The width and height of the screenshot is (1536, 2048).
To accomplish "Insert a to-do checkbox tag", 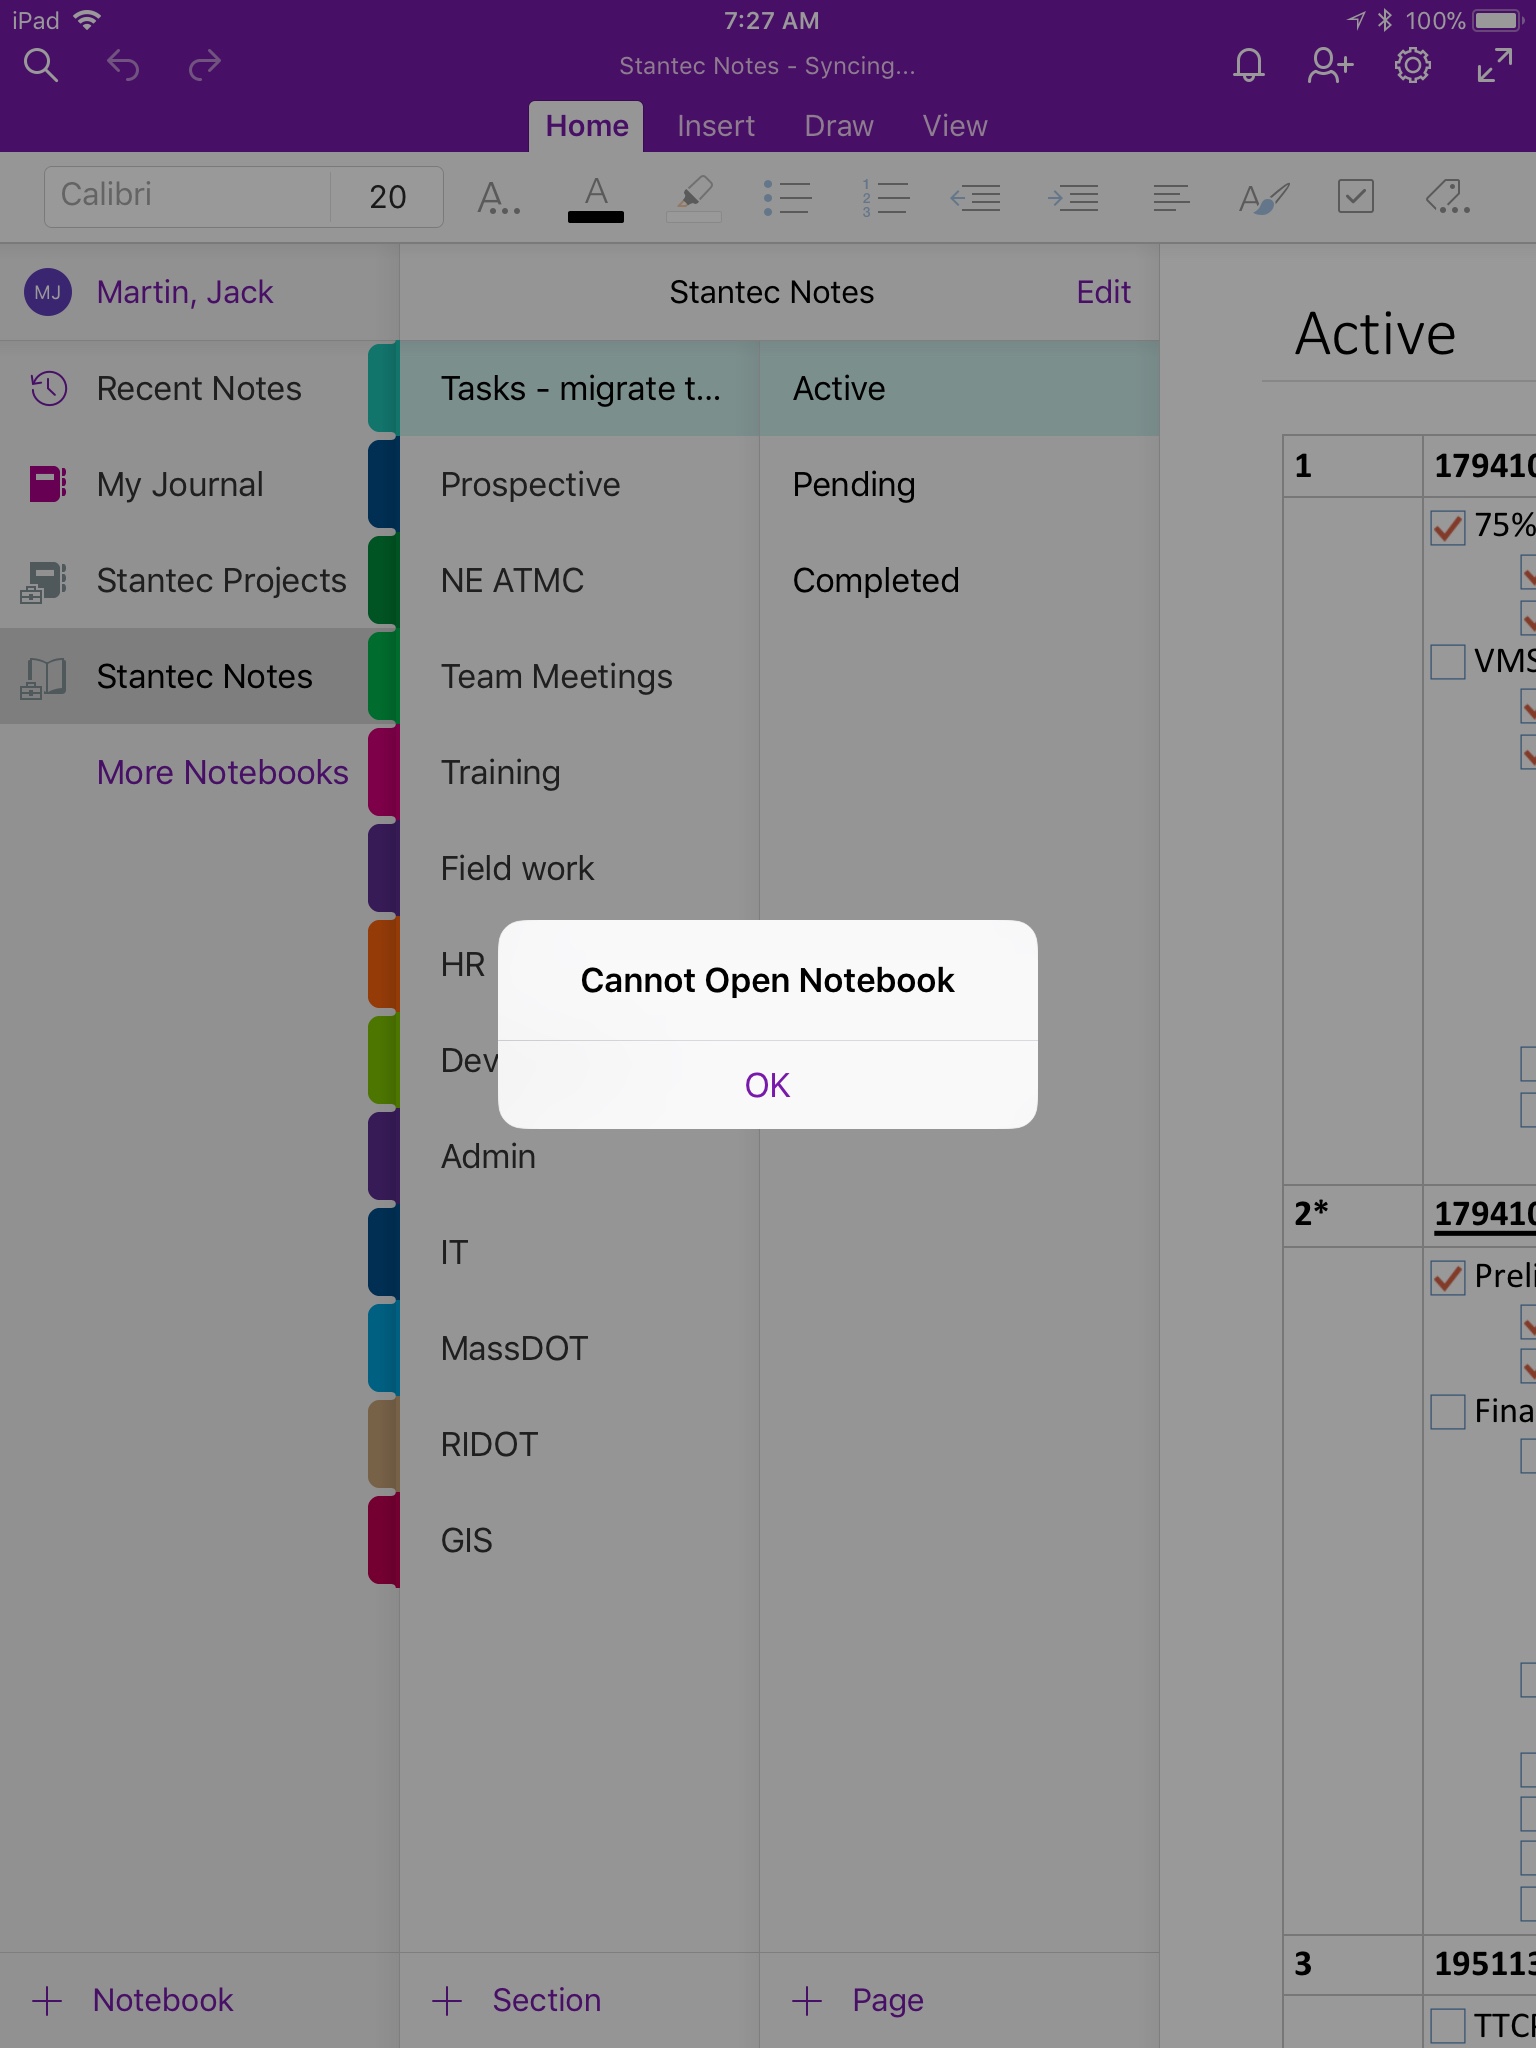I will 1355,197.
